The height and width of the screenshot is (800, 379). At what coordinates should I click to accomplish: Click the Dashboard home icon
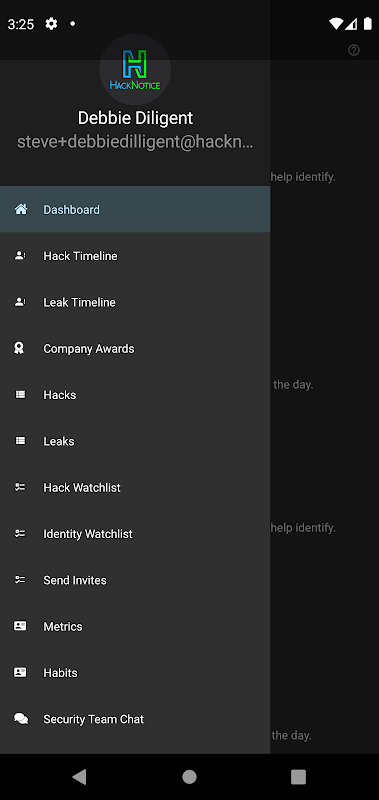click(20, 209)
